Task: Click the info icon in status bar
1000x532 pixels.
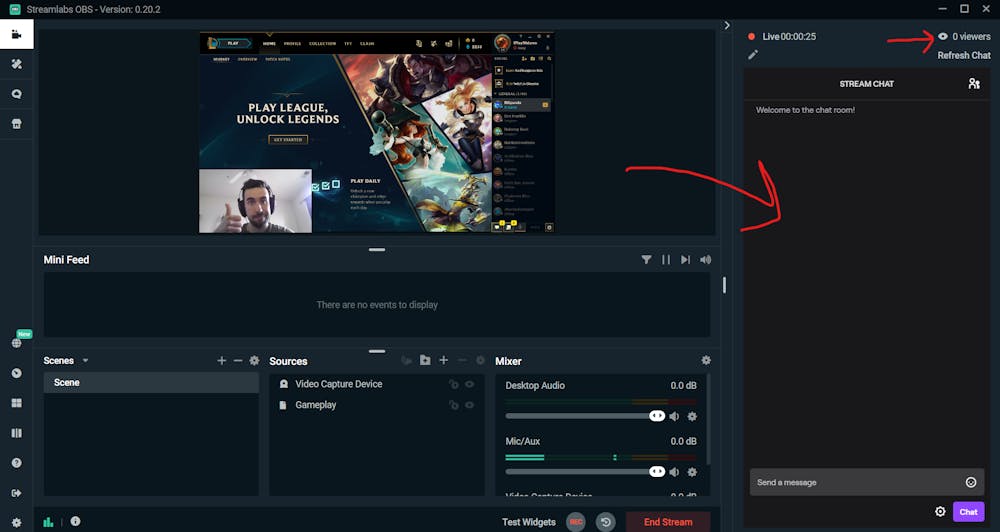Action: point(75,521)
